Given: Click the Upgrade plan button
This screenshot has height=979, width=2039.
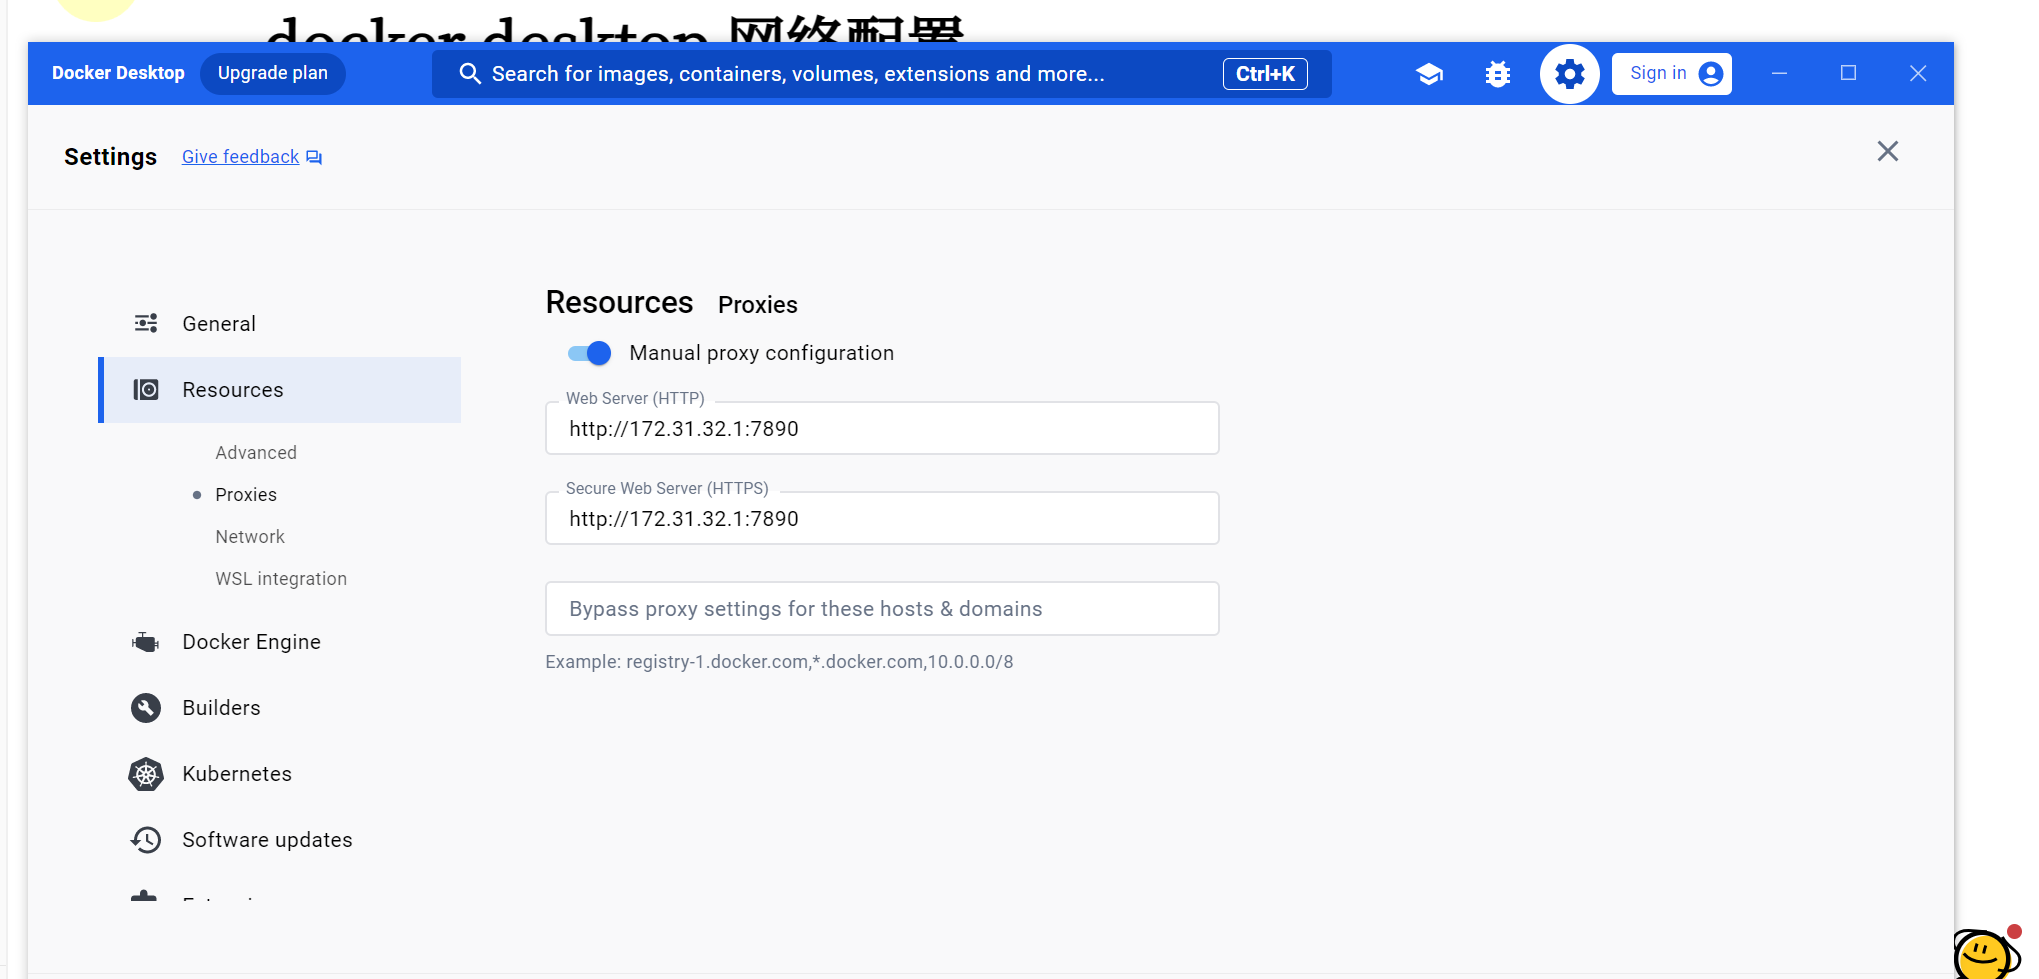Looking at the screenshot, I should click(x=273, y=73).
